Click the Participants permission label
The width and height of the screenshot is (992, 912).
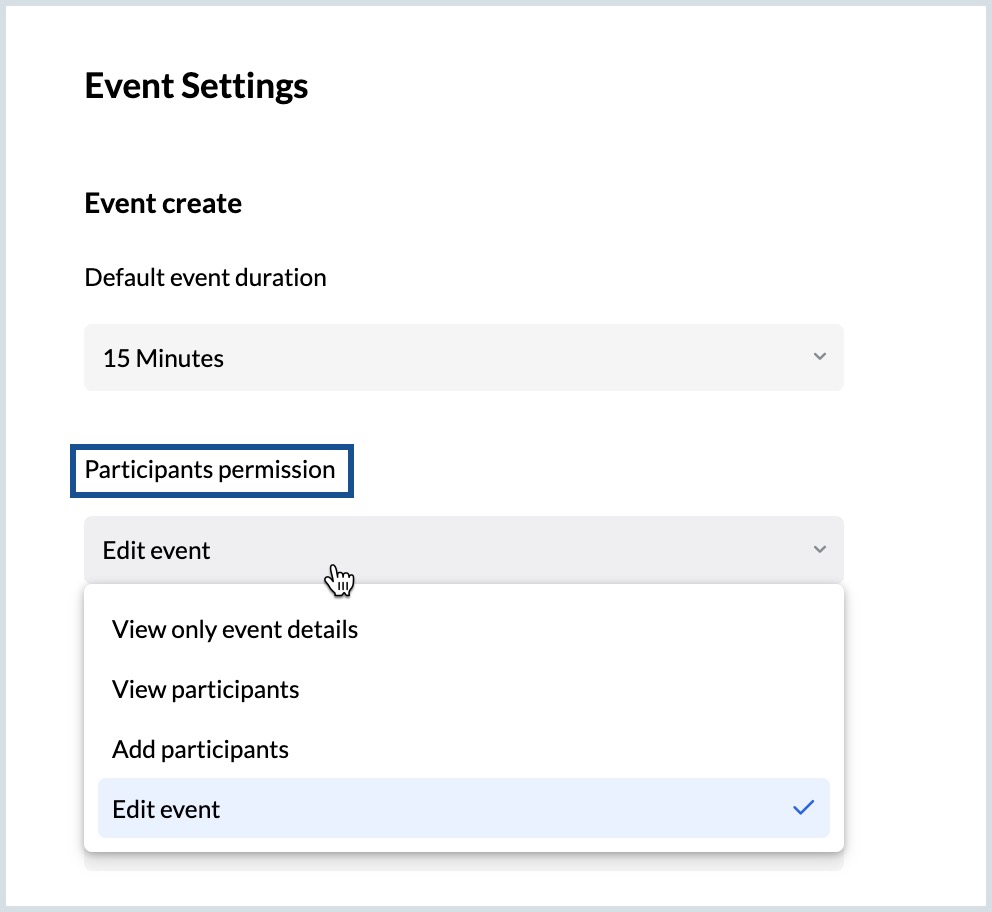pyautogui.click(x=212, y=469)
